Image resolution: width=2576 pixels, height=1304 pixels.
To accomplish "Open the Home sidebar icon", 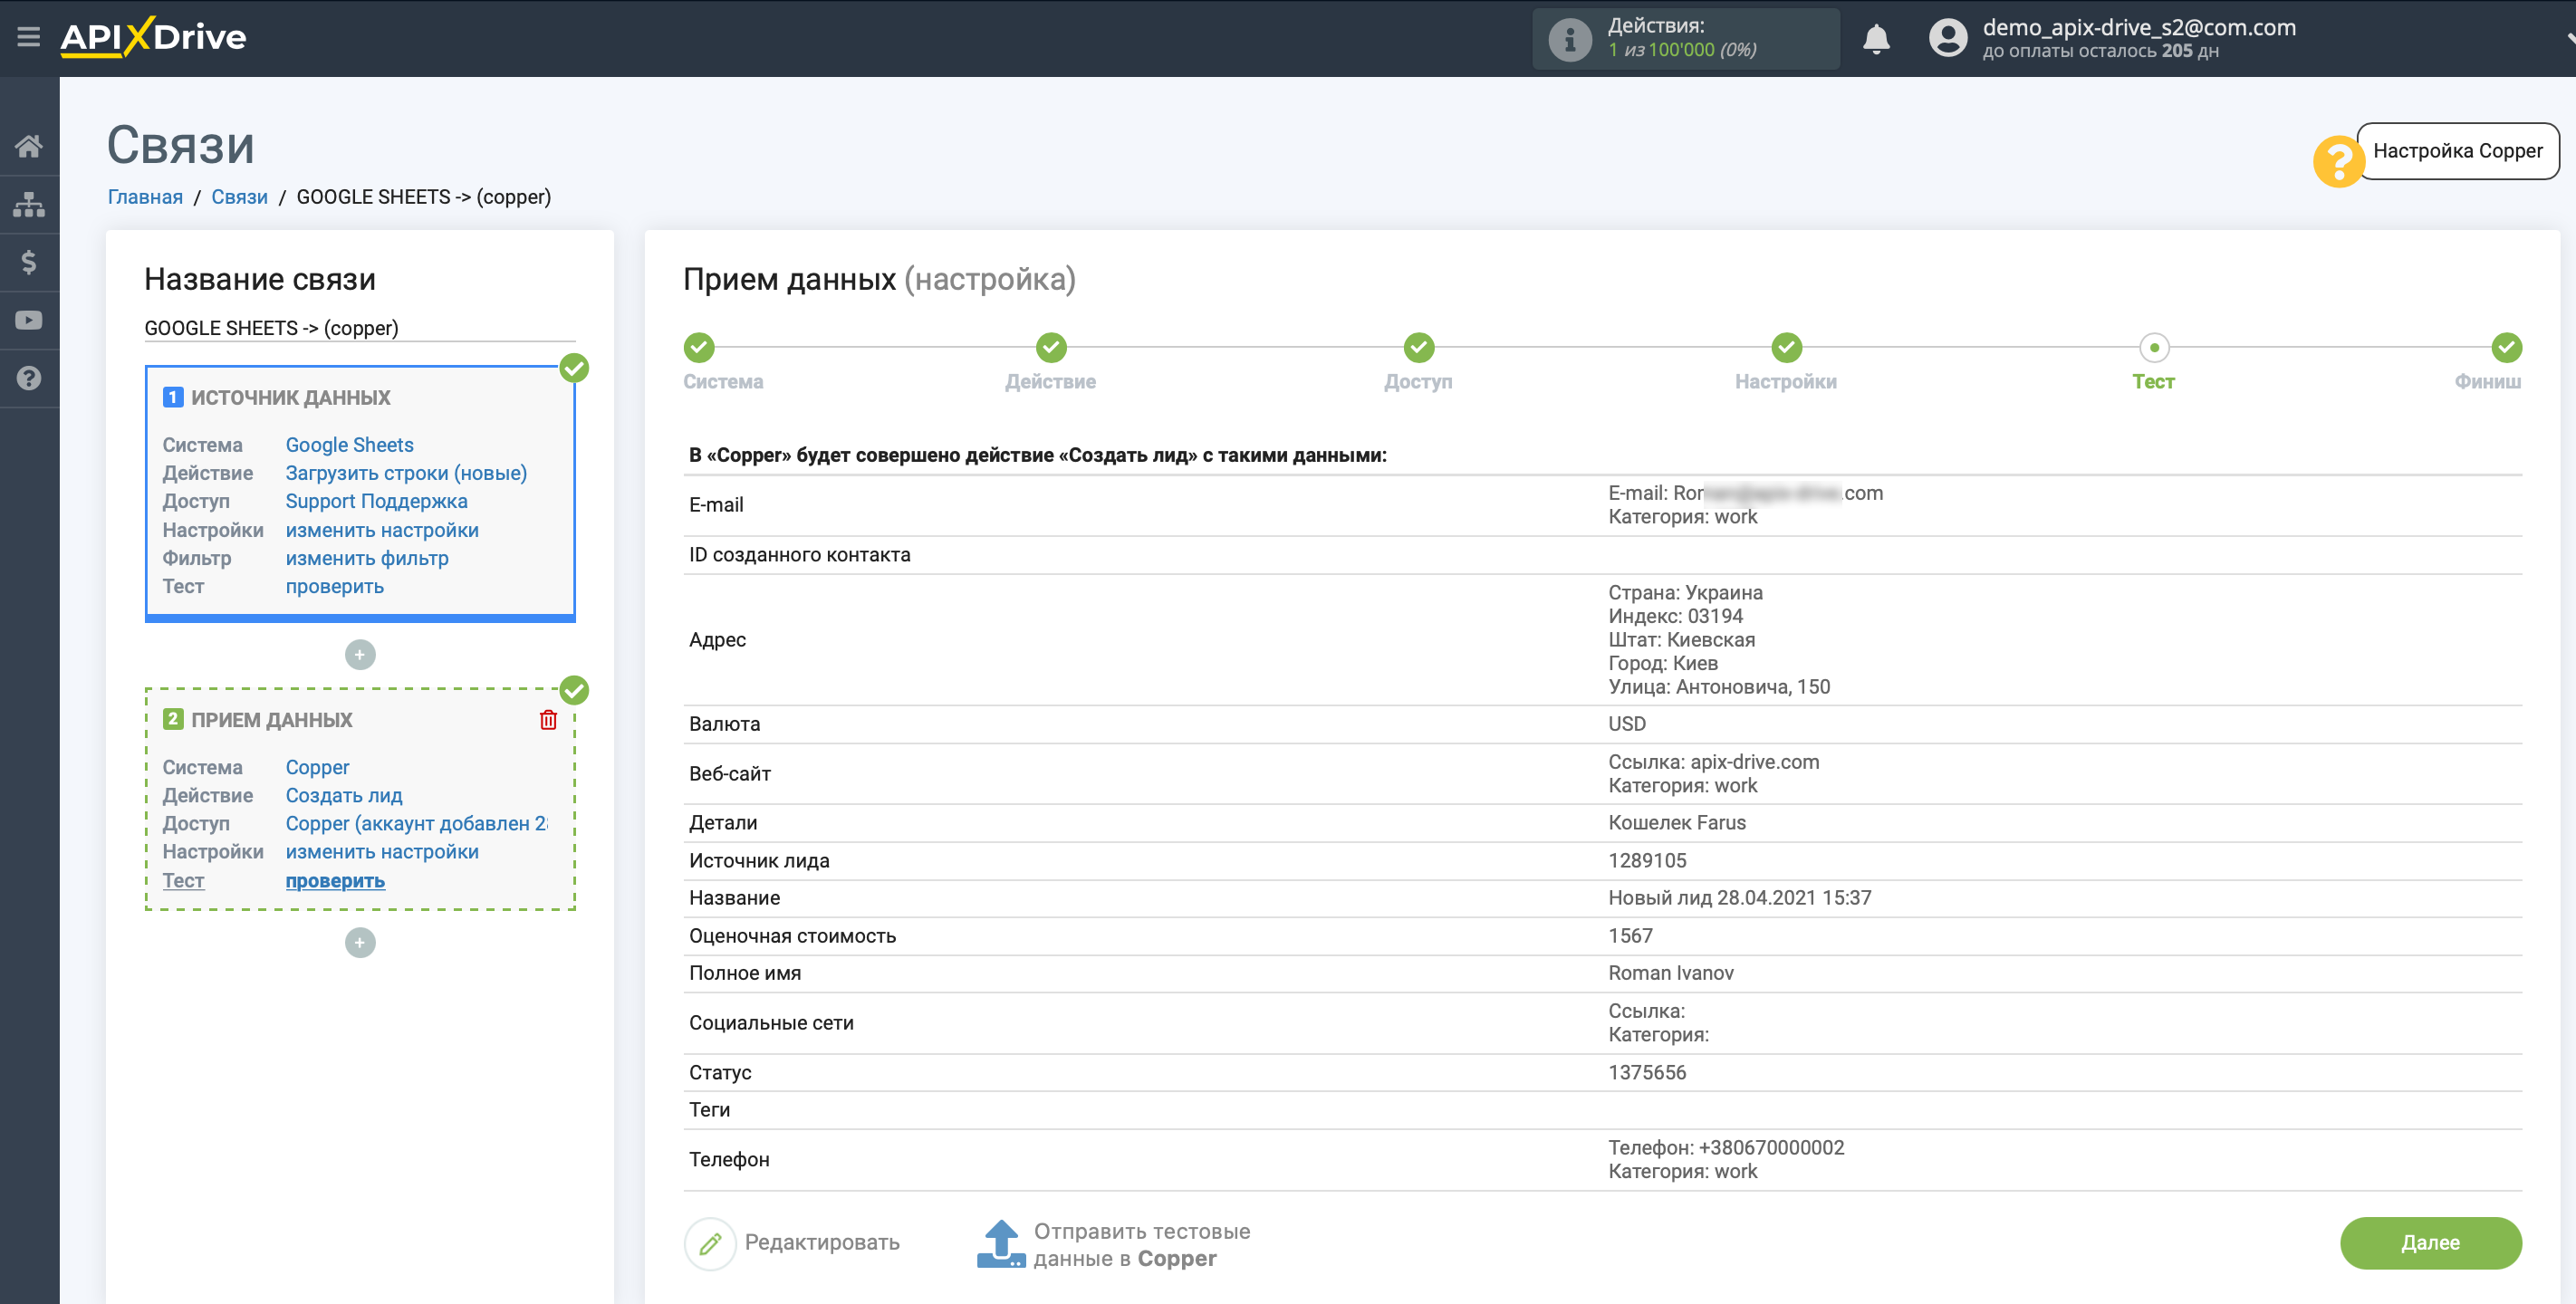I will pyautogui.click(x=29, y=146).
